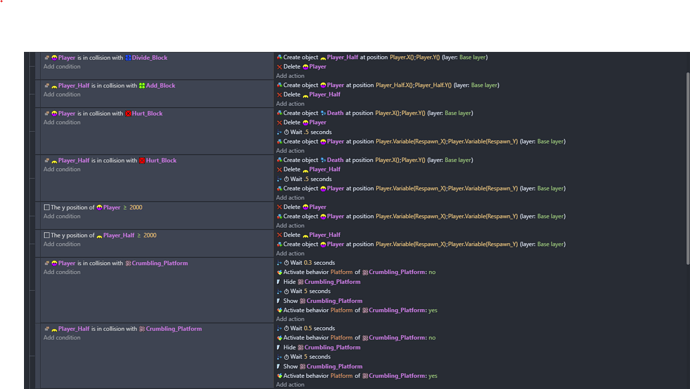Click Add action below Player y position actions
Screen dimensions: 690x389
290,226
